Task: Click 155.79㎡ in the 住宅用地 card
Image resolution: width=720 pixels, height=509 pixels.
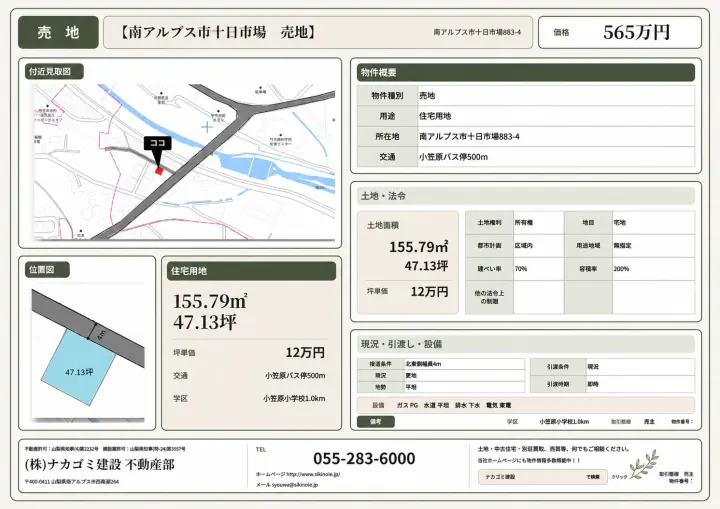Action: (210, 301)
